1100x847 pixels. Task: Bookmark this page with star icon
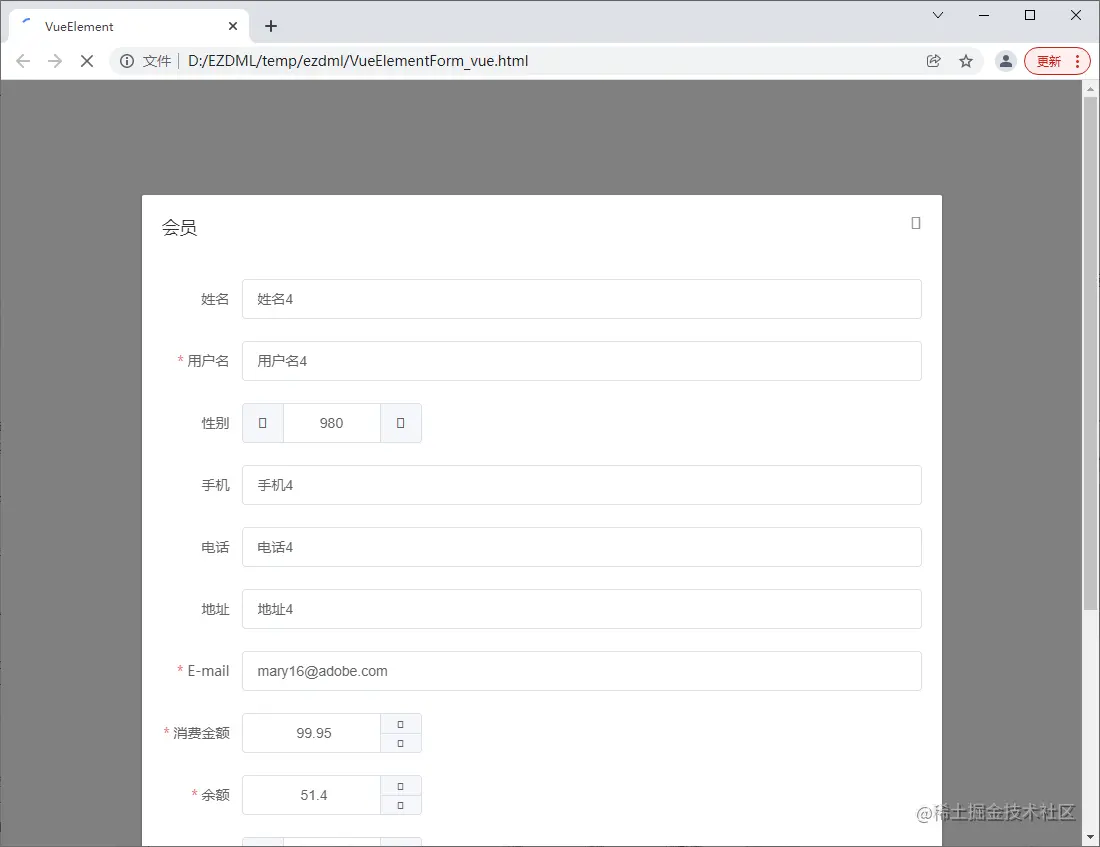pyautogui.click(x=966, y=61)
